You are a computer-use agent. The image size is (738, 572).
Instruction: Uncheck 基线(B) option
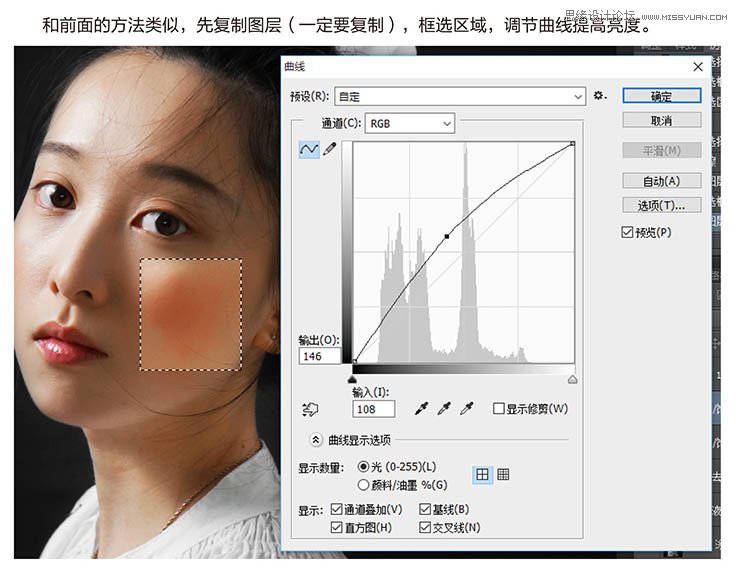(425, 509)
